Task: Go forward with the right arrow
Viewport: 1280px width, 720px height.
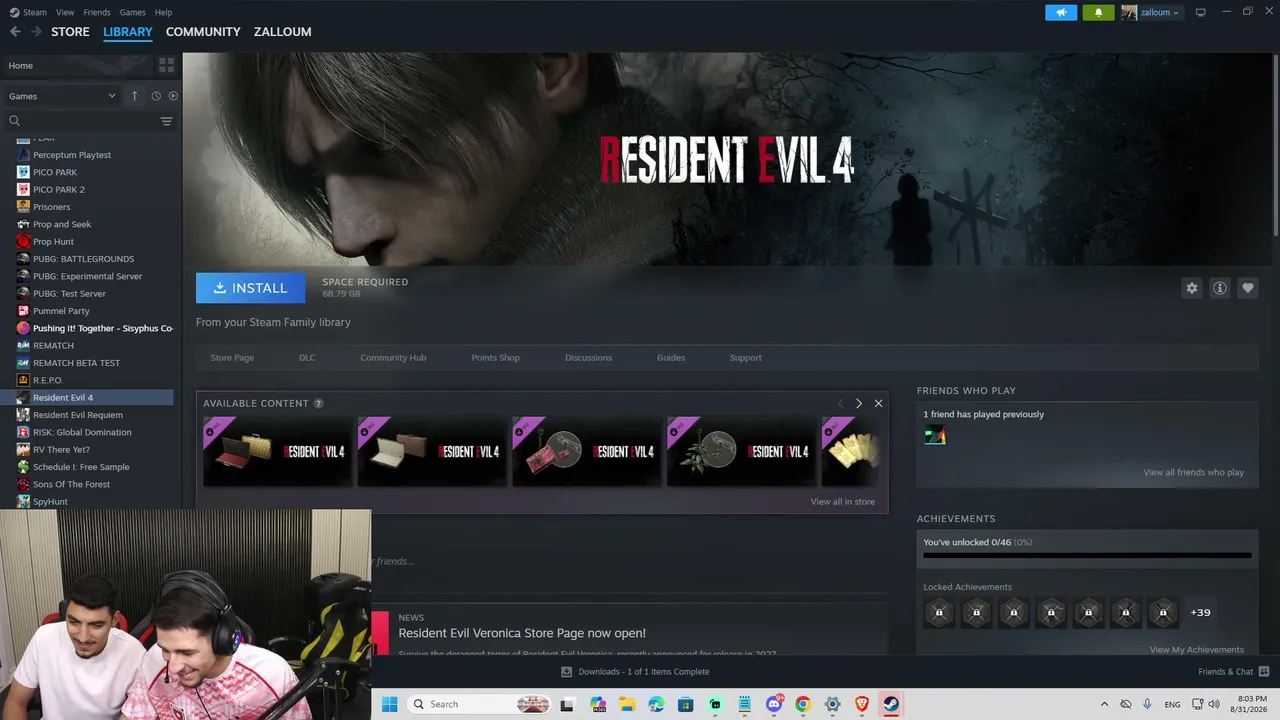Action: [36, 32]
